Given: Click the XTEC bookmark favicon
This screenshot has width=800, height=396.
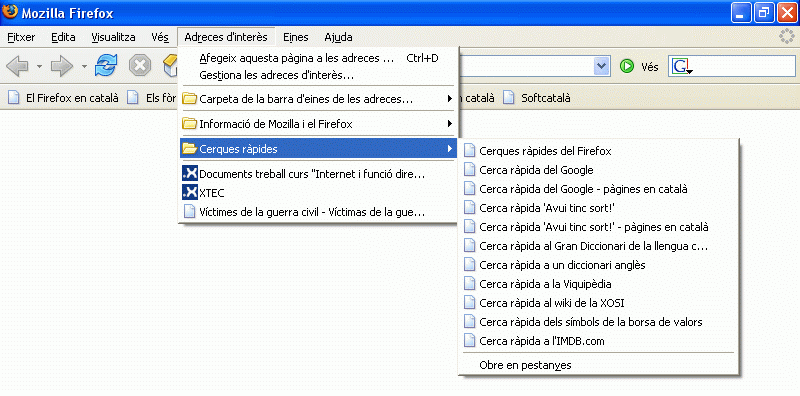Looking at the screenshot, I should click(x=190, y=193).
